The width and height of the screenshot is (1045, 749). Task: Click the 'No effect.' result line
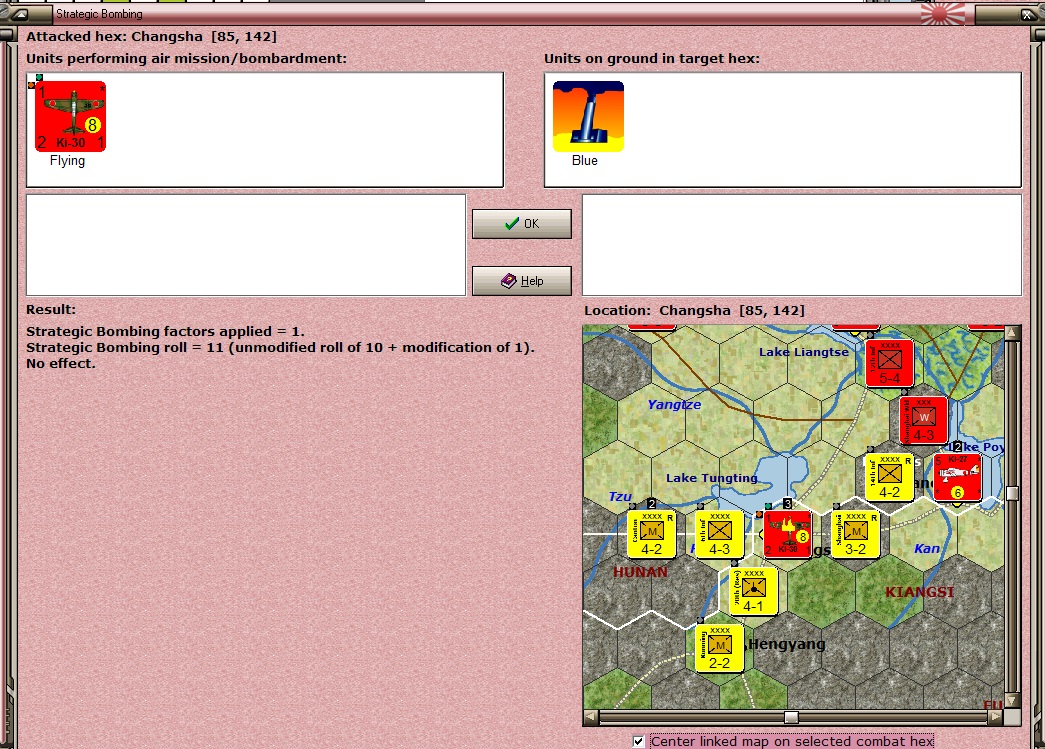[61, 363]
